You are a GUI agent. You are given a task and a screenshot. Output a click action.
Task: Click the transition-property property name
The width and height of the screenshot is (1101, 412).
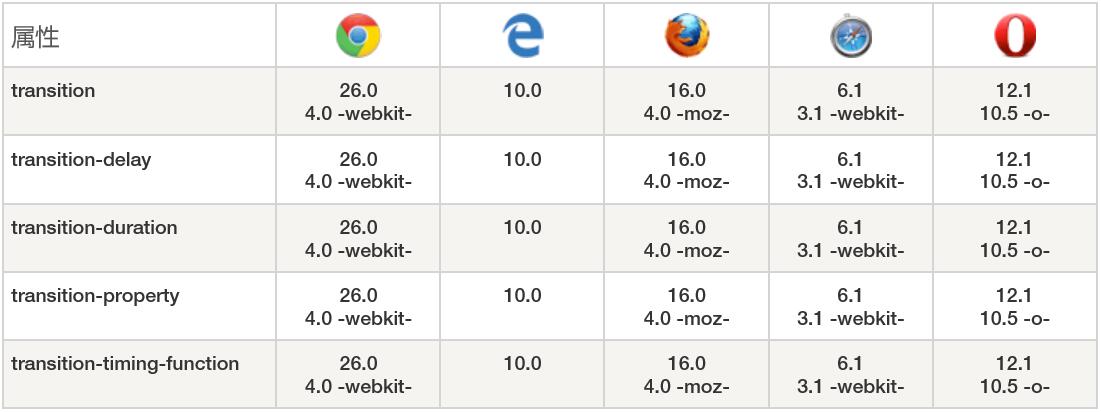pyautogui.click(x=95, y=295)
